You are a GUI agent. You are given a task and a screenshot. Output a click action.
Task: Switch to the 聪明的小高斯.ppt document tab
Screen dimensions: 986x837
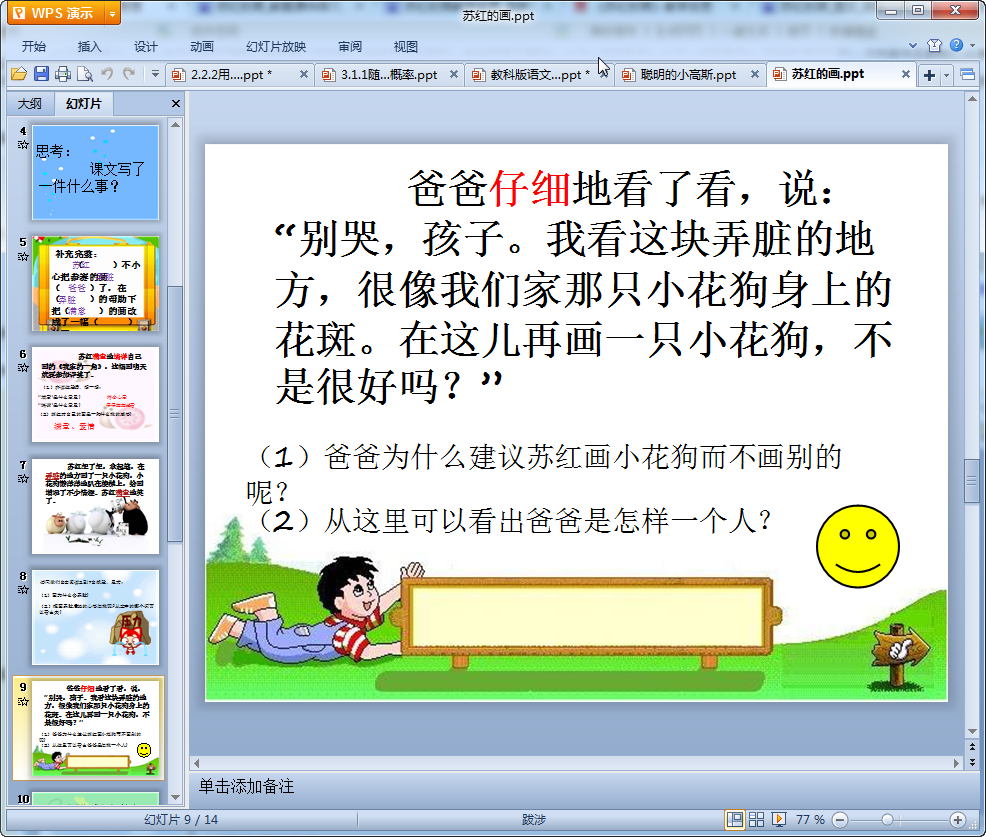pyautogui.click(x=688, y=75)
